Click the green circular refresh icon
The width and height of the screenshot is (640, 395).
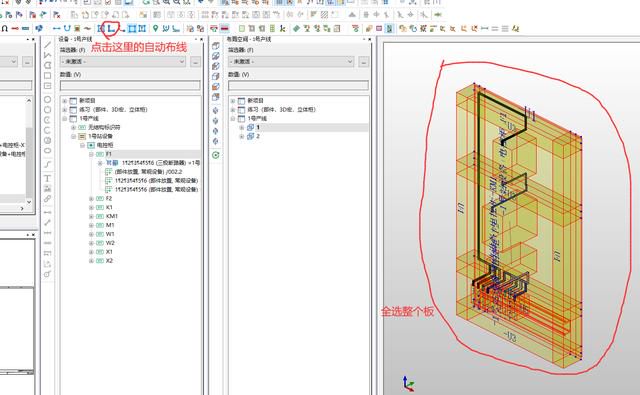click(216, 155)
